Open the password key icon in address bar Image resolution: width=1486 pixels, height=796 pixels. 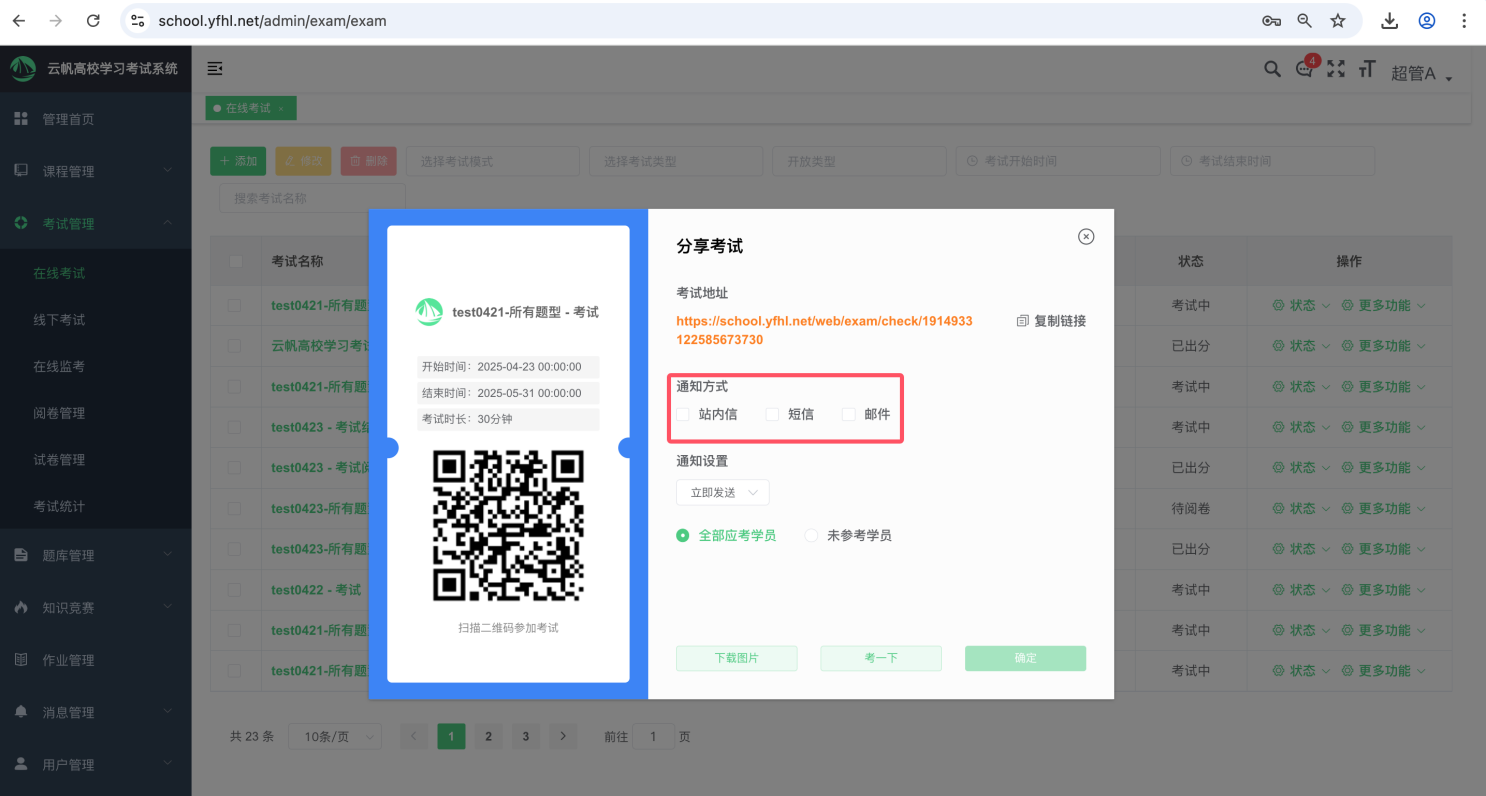pyautogui.click(x=1271, y=21)
